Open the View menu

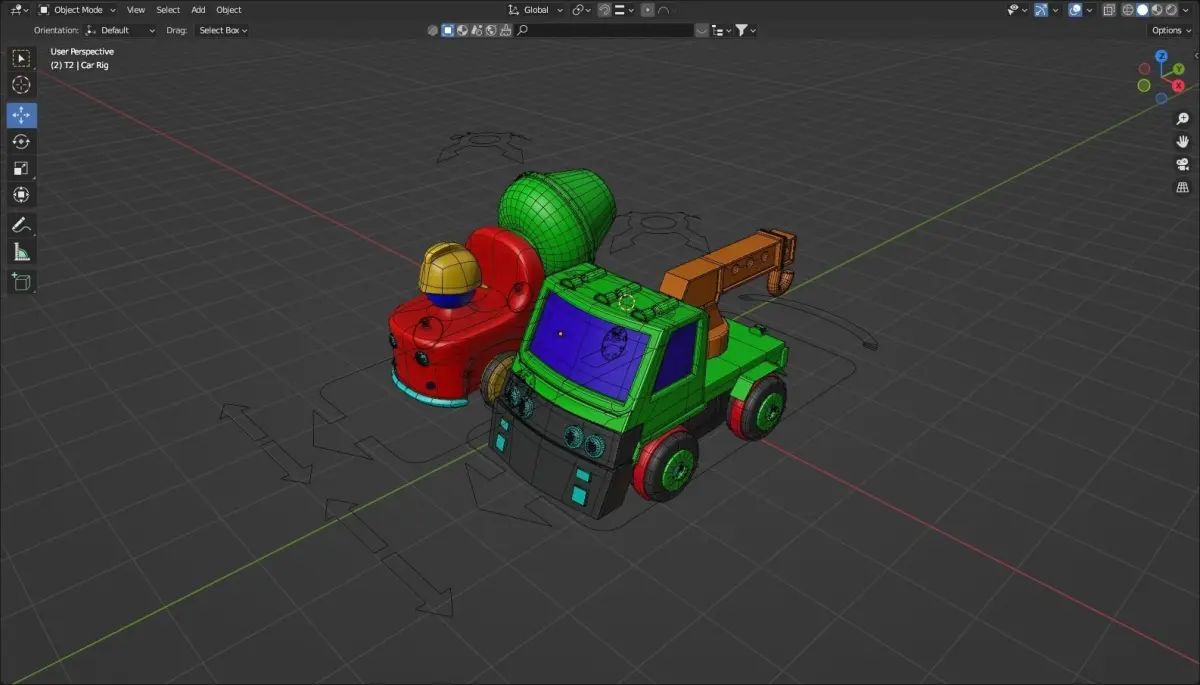tap(136, 10)
